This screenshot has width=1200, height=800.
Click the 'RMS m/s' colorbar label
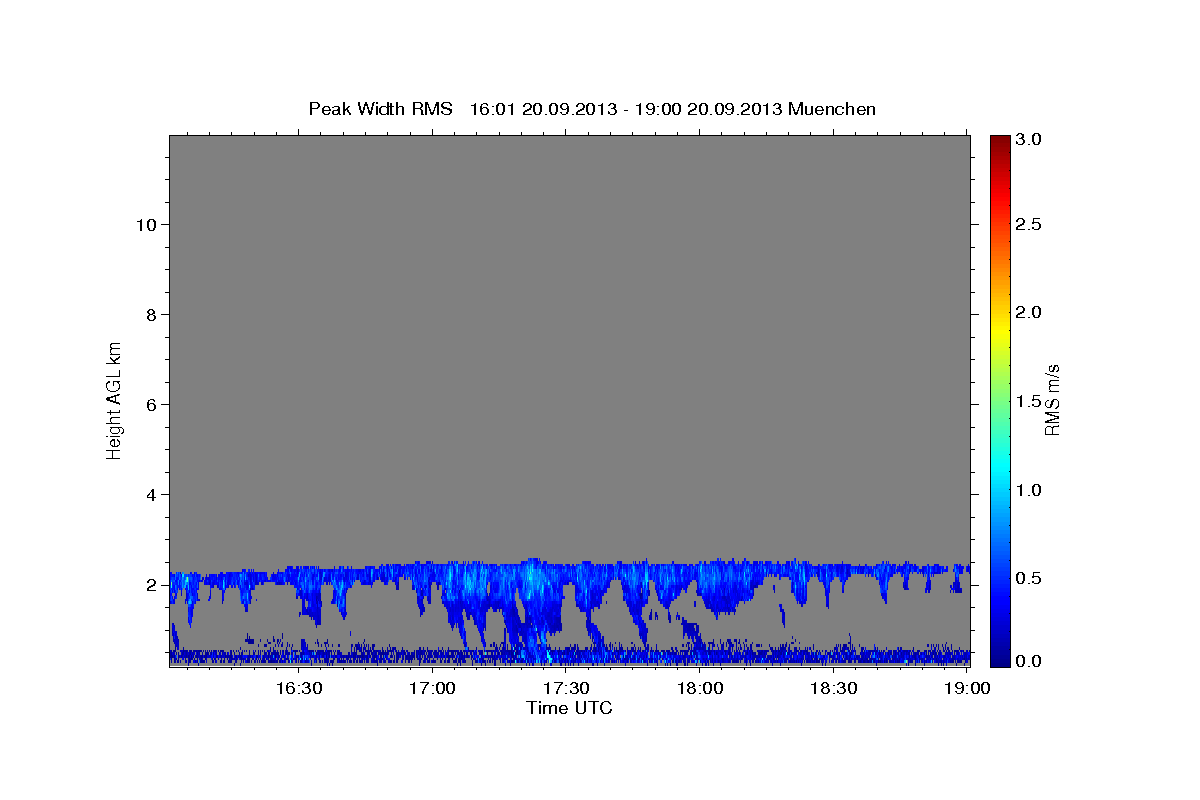tap(1052, 400)
